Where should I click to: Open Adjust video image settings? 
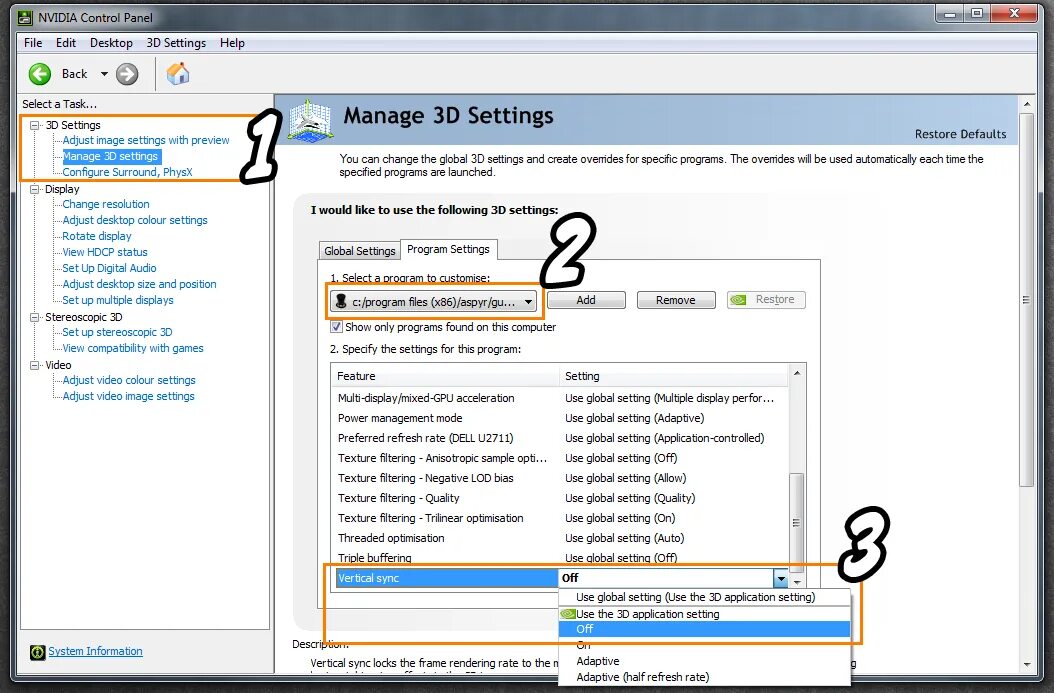128,397
